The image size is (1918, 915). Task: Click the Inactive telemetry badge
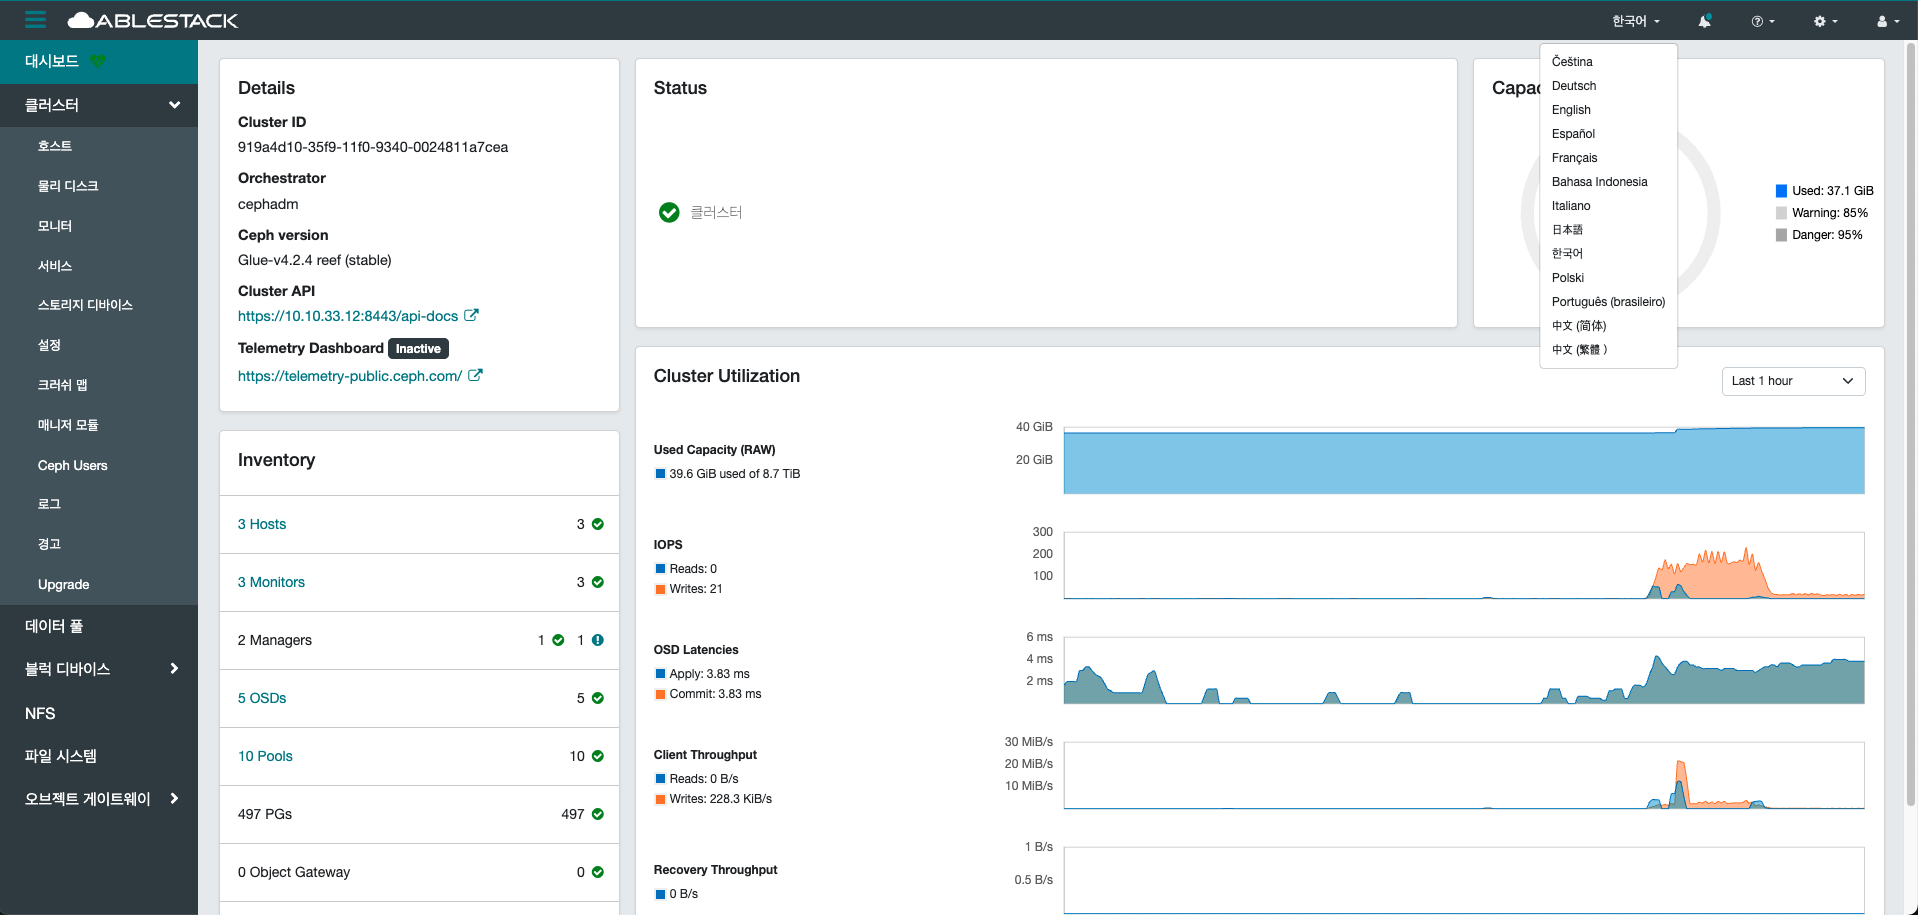(x=418, y=349)
